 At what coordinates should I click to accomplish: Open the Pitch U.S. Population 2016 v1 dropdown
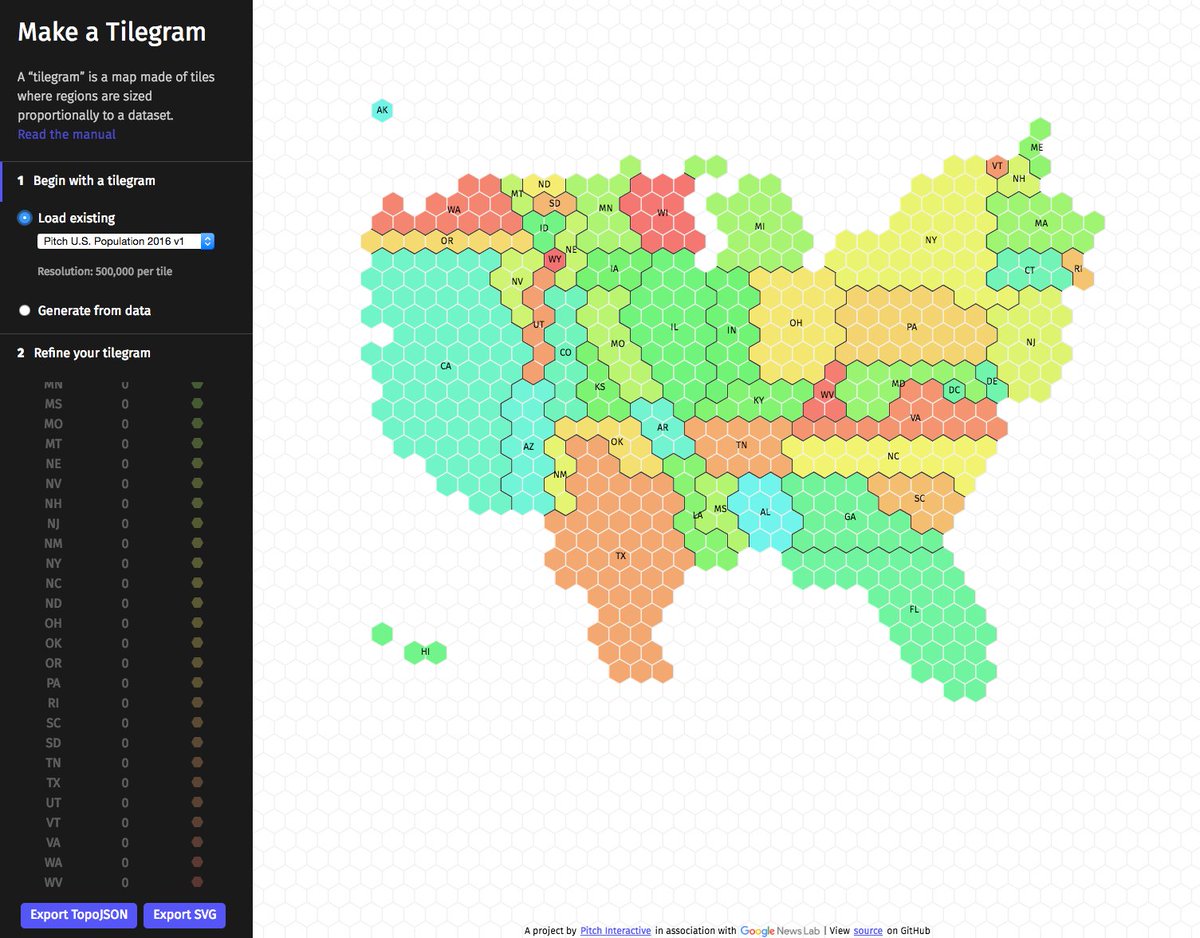125,241
